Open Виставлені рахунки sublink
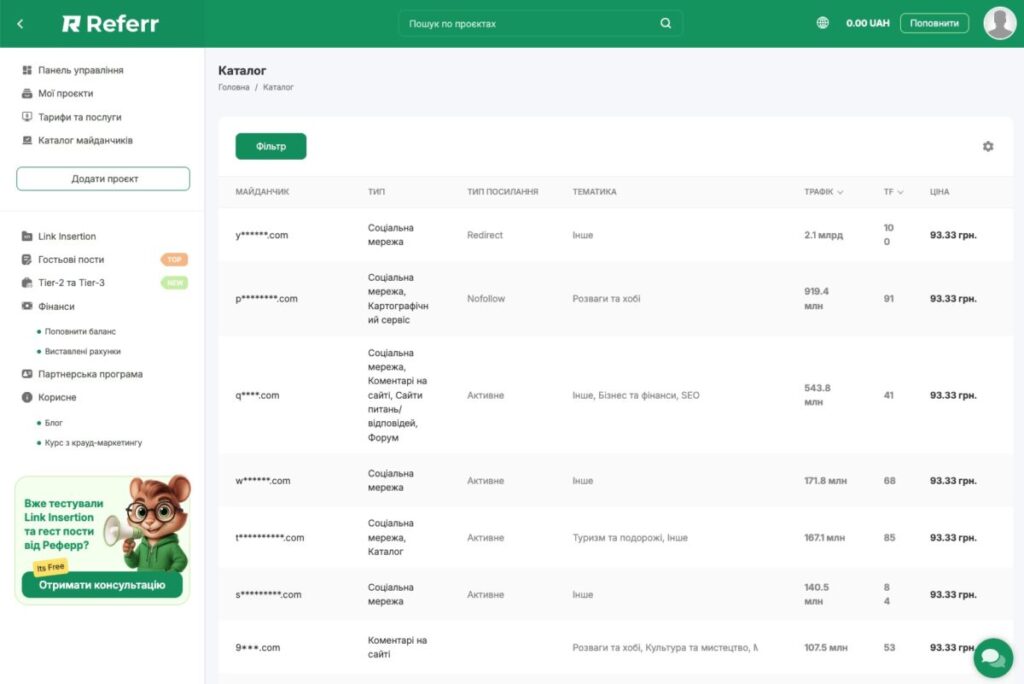1024x684 pixels. (x=82, y=351)
